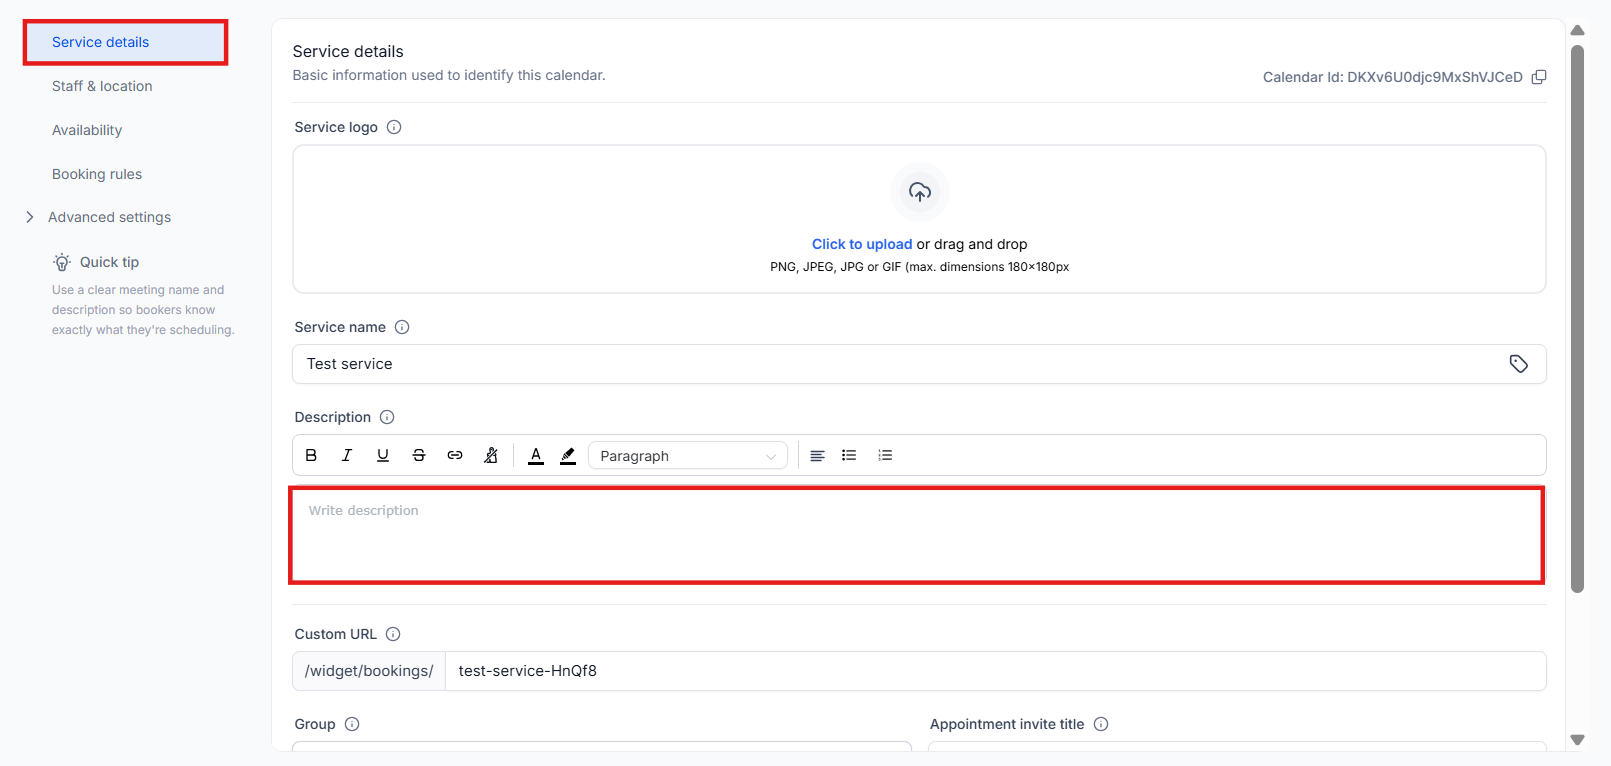This screenshot has width=1611, height=766.
Task: Click the 'Click to upload' logo link
Action: (861, 244)
